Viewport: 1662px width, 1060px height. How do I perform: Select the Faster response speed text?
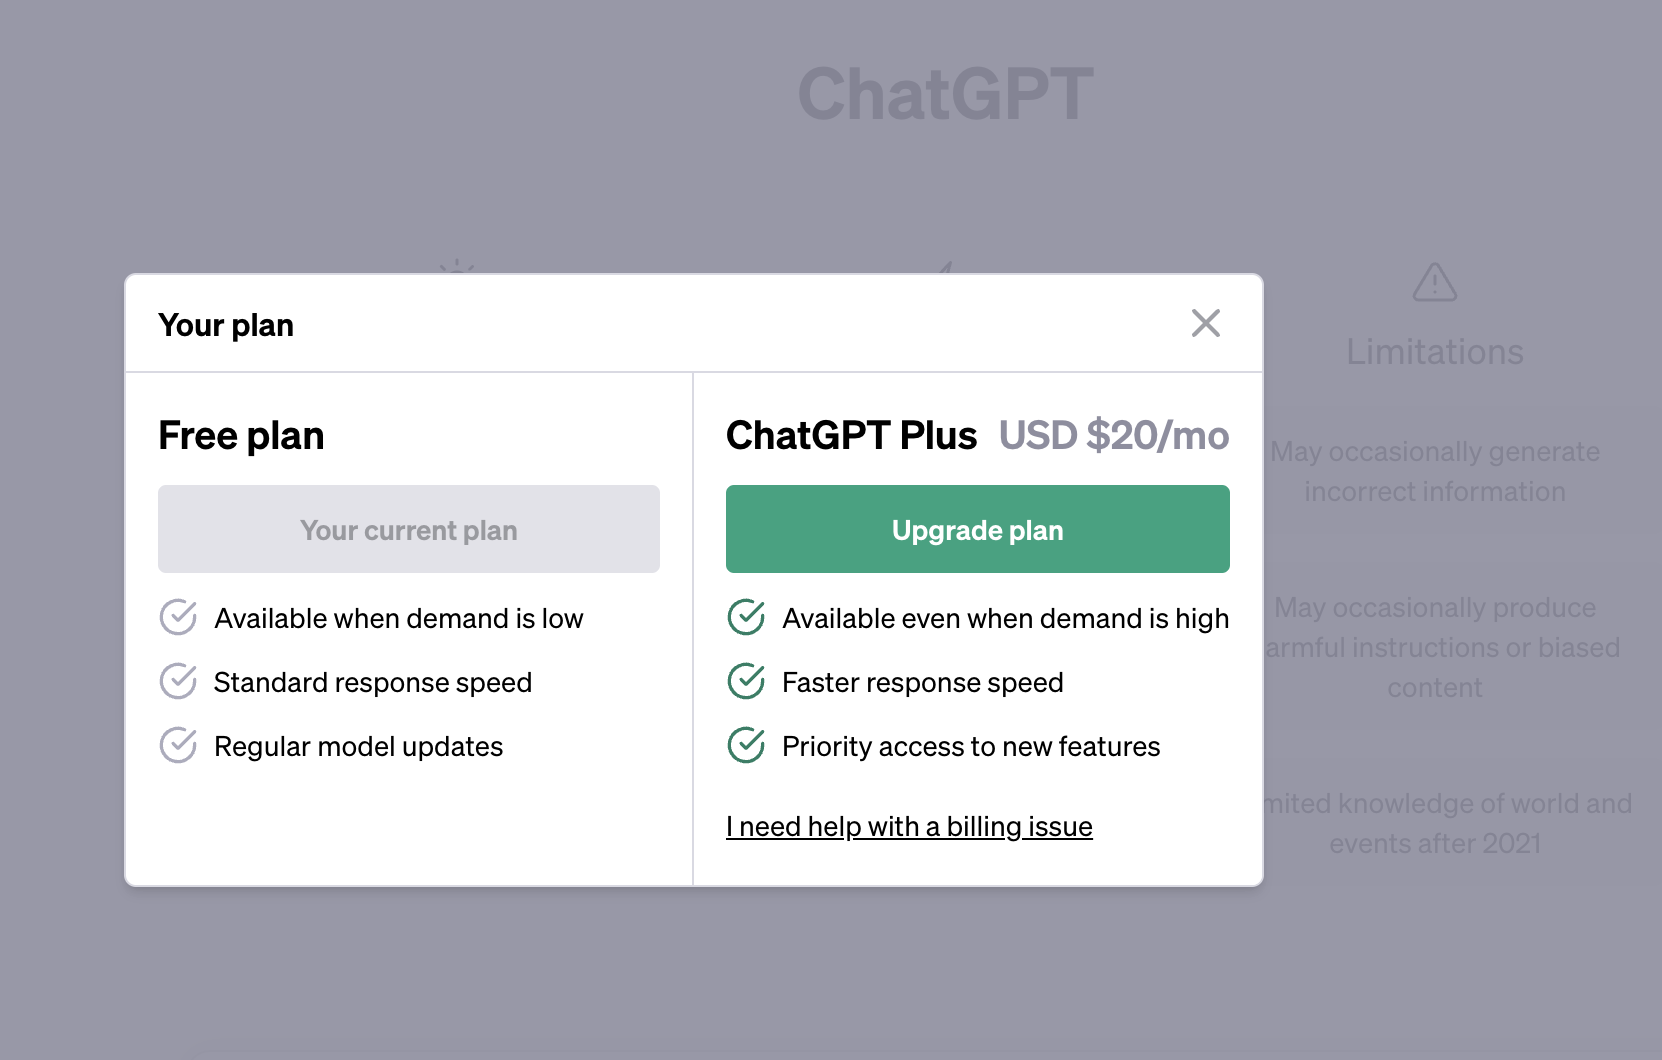tap(922, 682)
